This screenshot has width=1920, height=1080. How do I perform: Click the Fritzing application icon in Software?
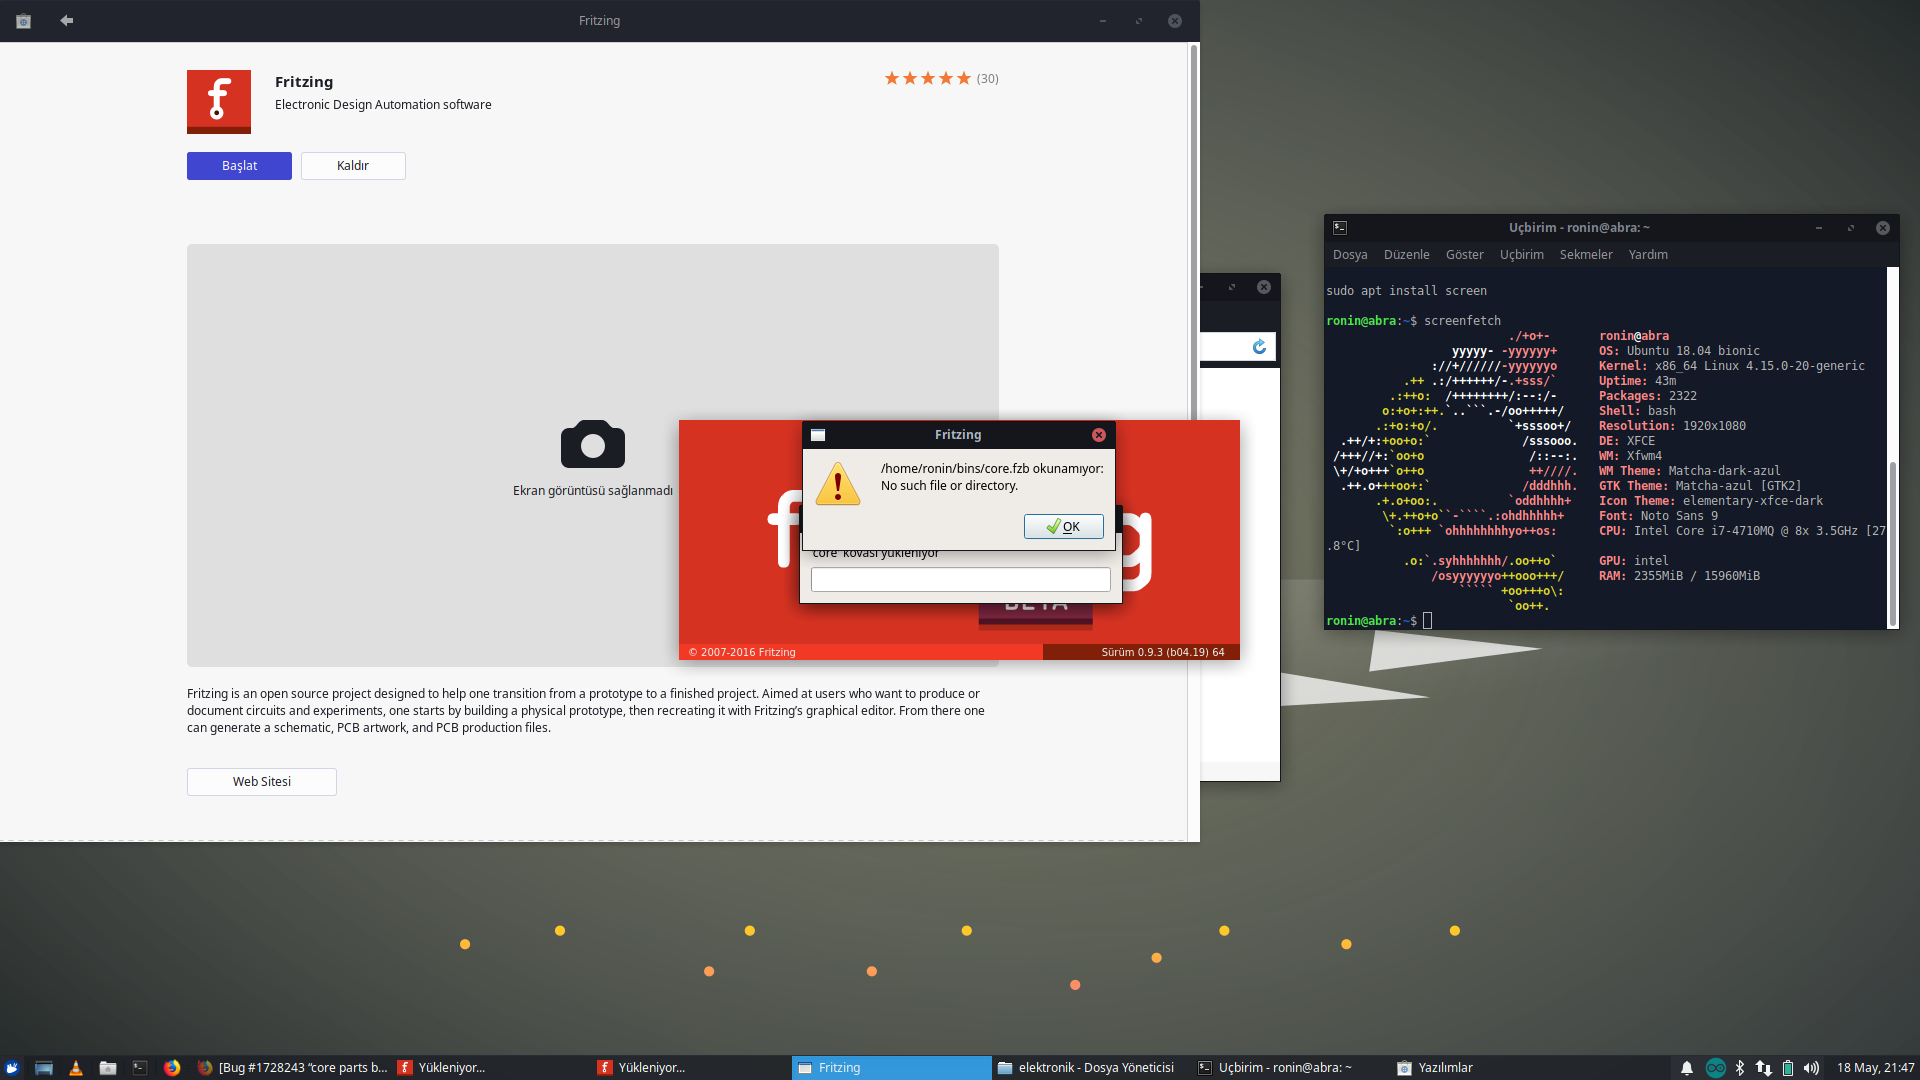[x=219, y=101]
